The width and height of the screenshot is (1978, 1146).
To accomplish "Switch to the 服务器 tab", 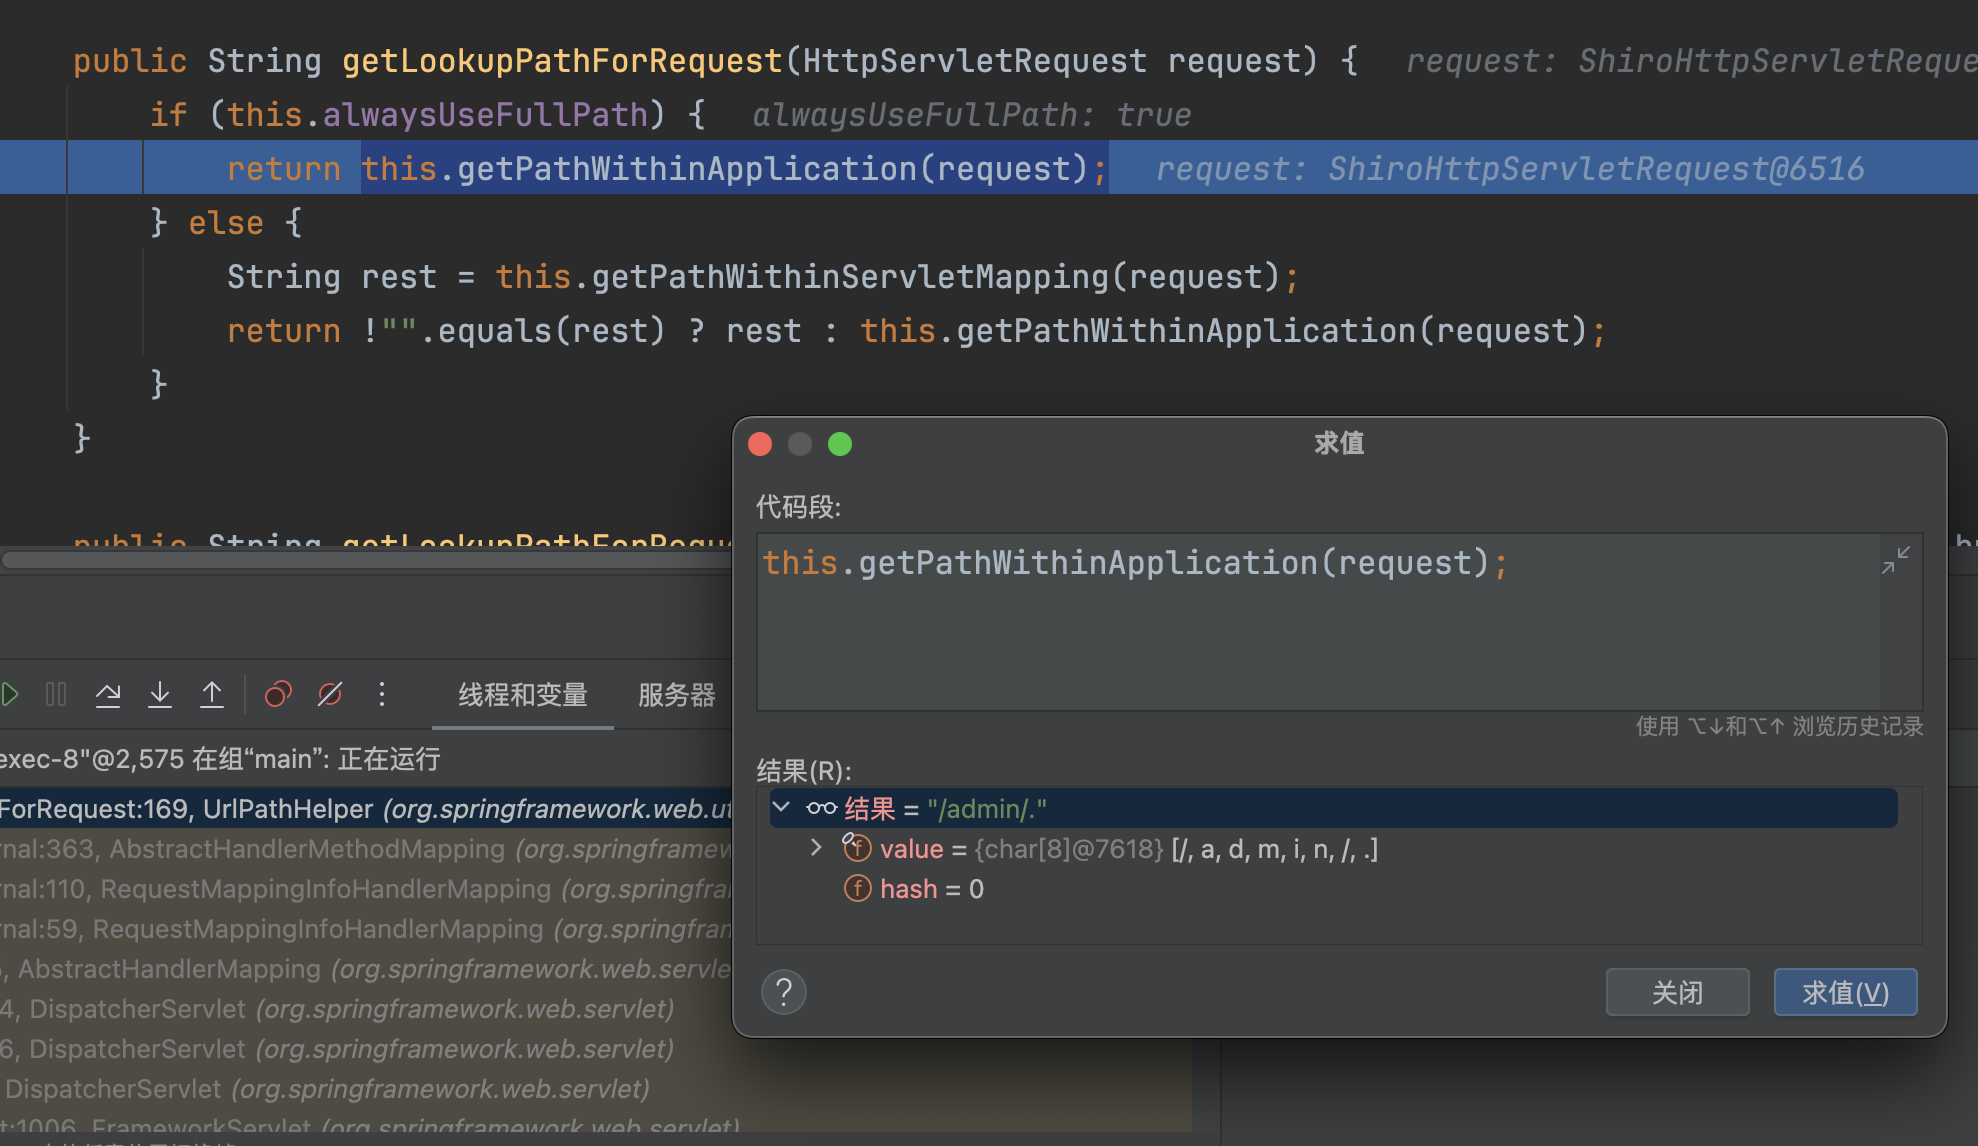I will pyautogui.click(x=676, y=695).
